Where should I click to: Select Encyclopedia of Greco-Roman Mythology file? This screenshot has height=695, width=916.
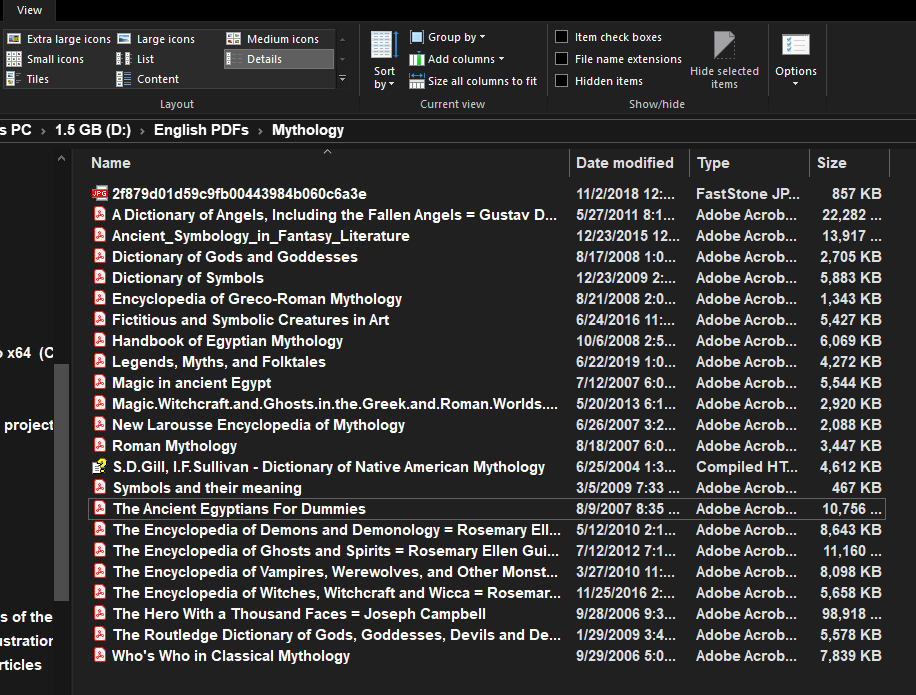tap(487, 298)
